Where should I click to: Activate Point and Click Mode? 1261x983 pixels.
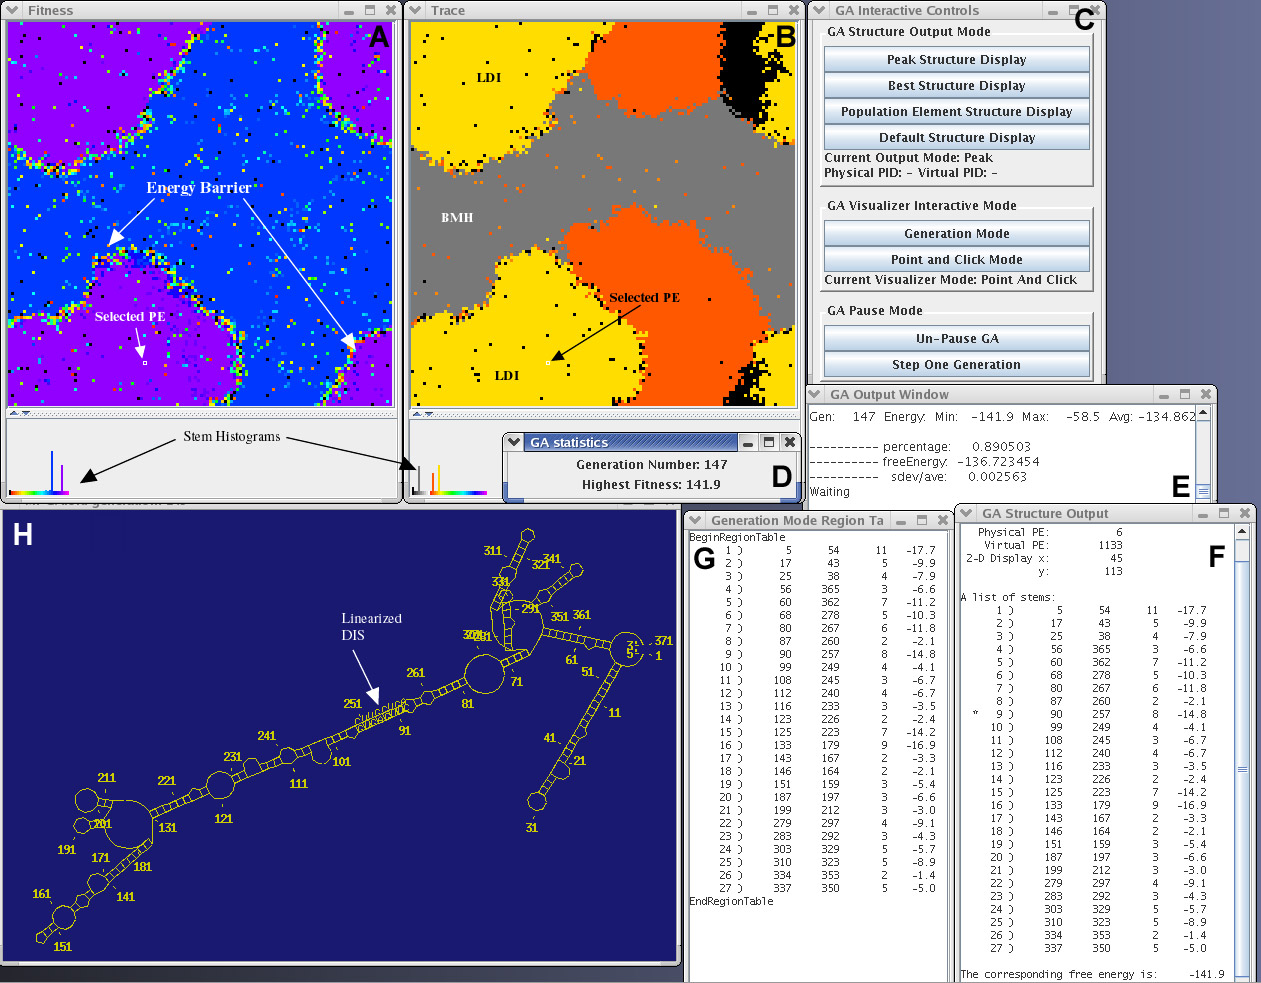(956, 259)
